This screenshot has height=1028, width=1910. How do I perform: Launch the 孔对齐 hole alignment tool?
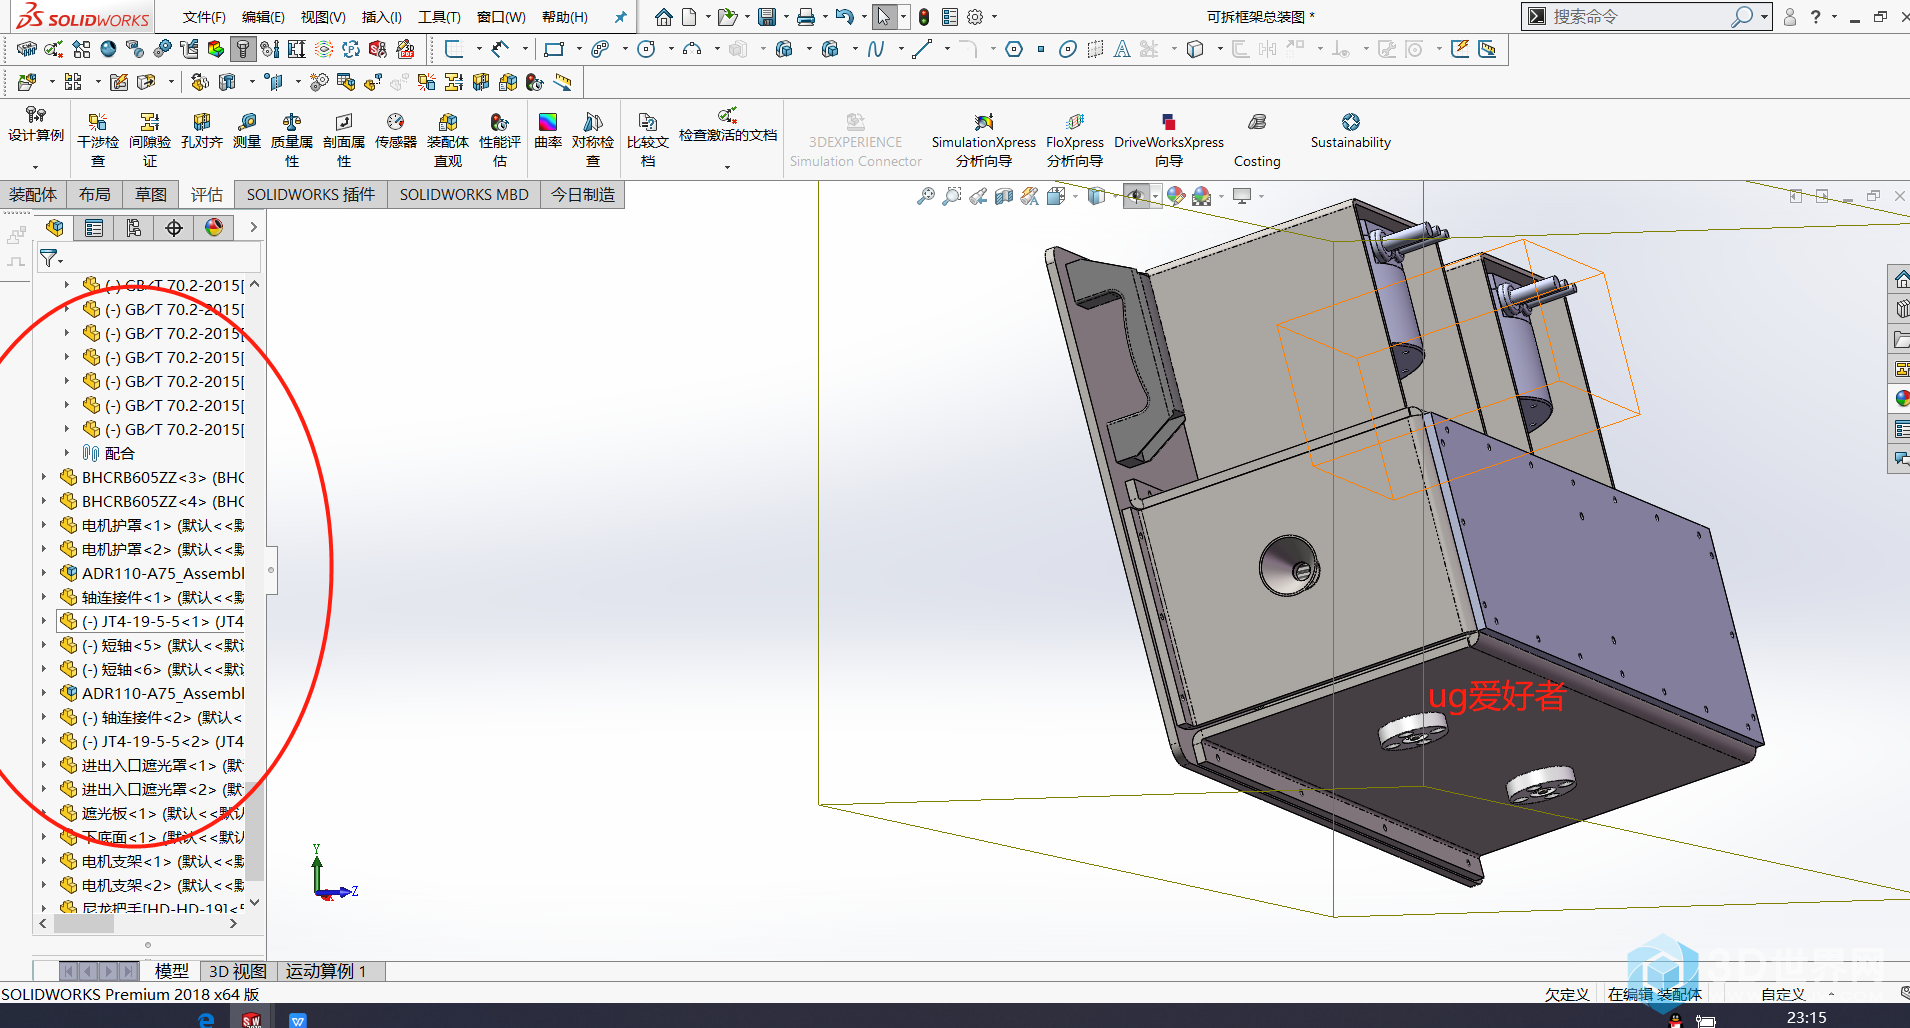pos(202,131)
